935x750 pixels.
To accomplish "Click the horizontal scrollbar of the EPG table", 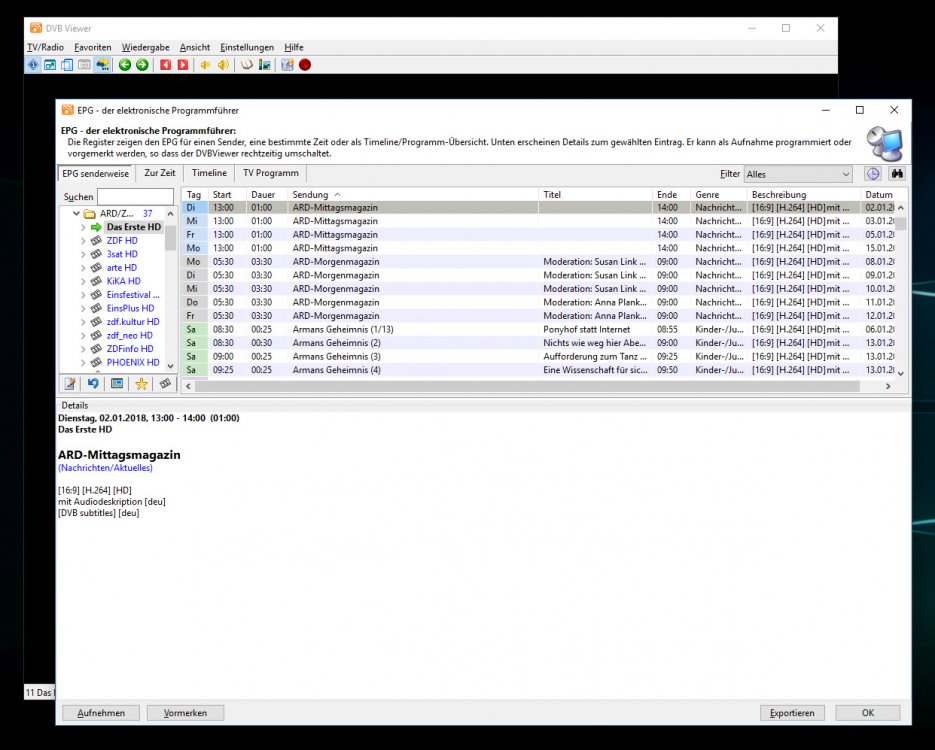I will pos(527,386).
